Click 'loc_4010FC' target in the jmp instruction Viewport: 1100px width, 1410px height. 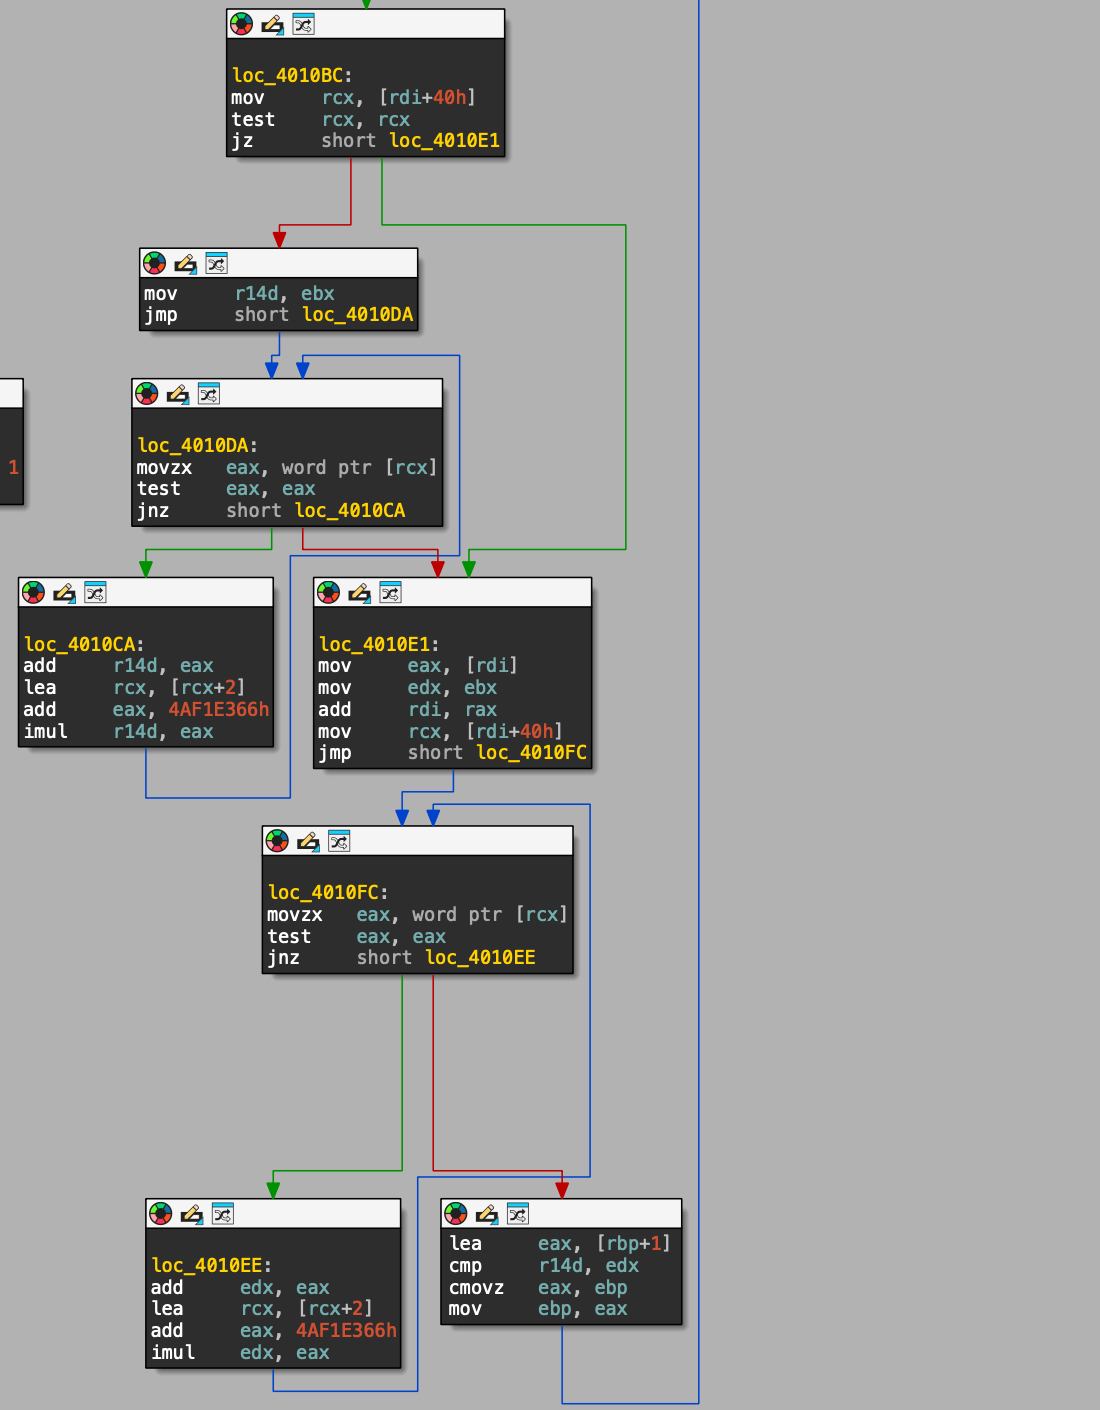pyautogui.click(x=532, y=753)
